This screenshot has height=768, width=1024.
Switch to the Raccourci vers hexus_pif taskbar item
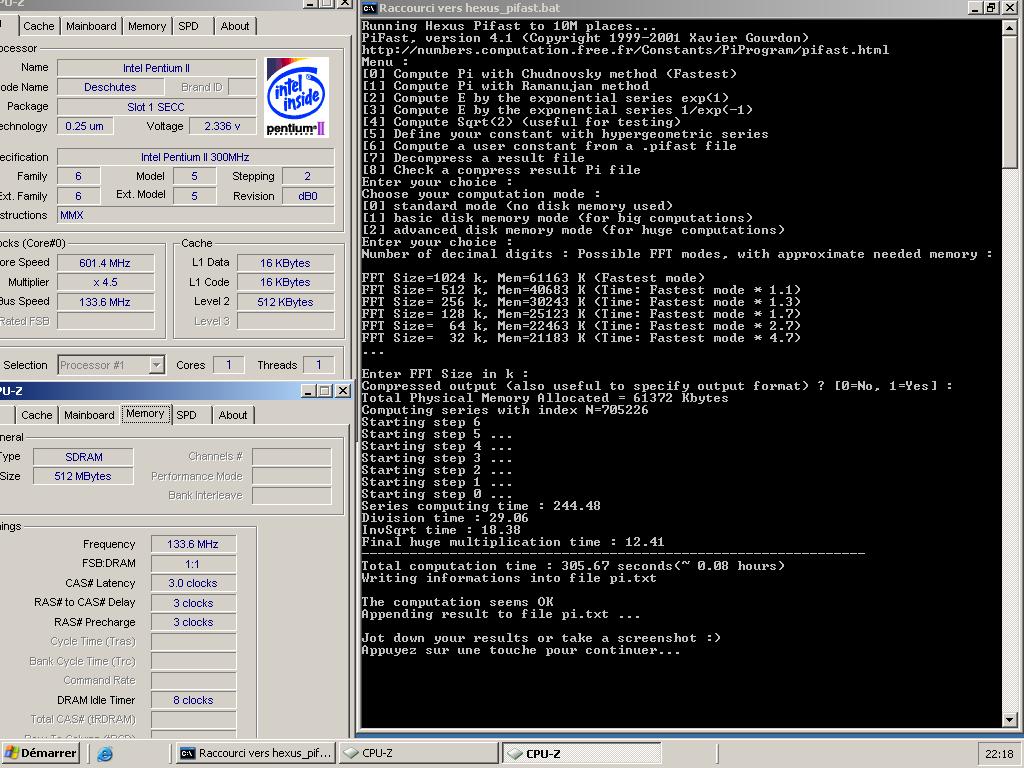coord(256,753)
